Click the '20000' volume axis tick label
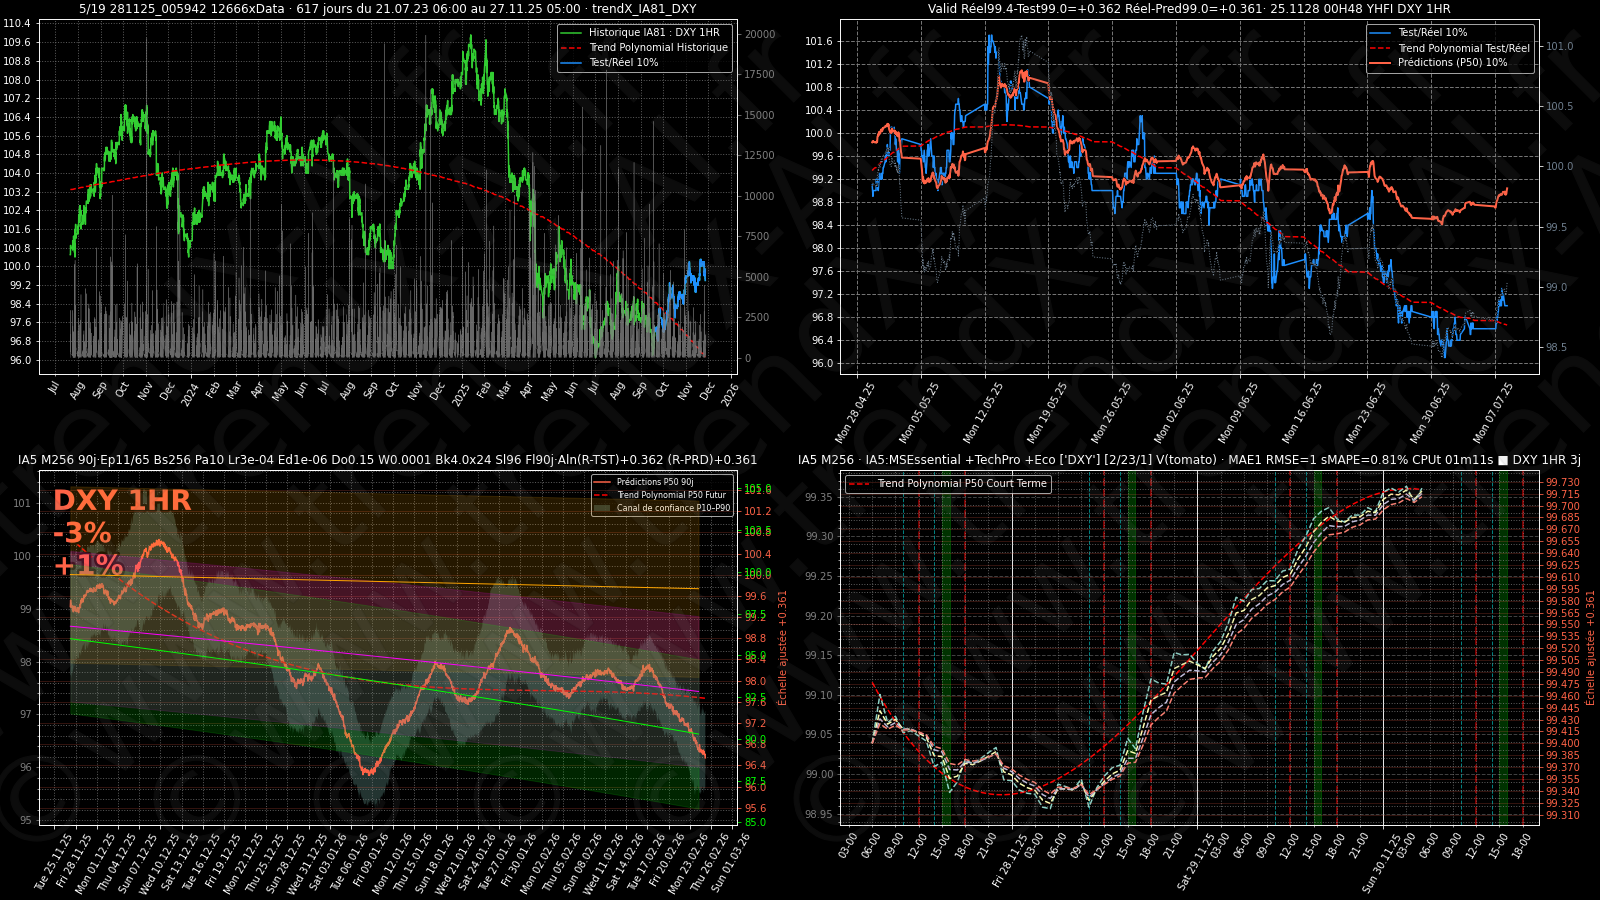 point(759,34)
